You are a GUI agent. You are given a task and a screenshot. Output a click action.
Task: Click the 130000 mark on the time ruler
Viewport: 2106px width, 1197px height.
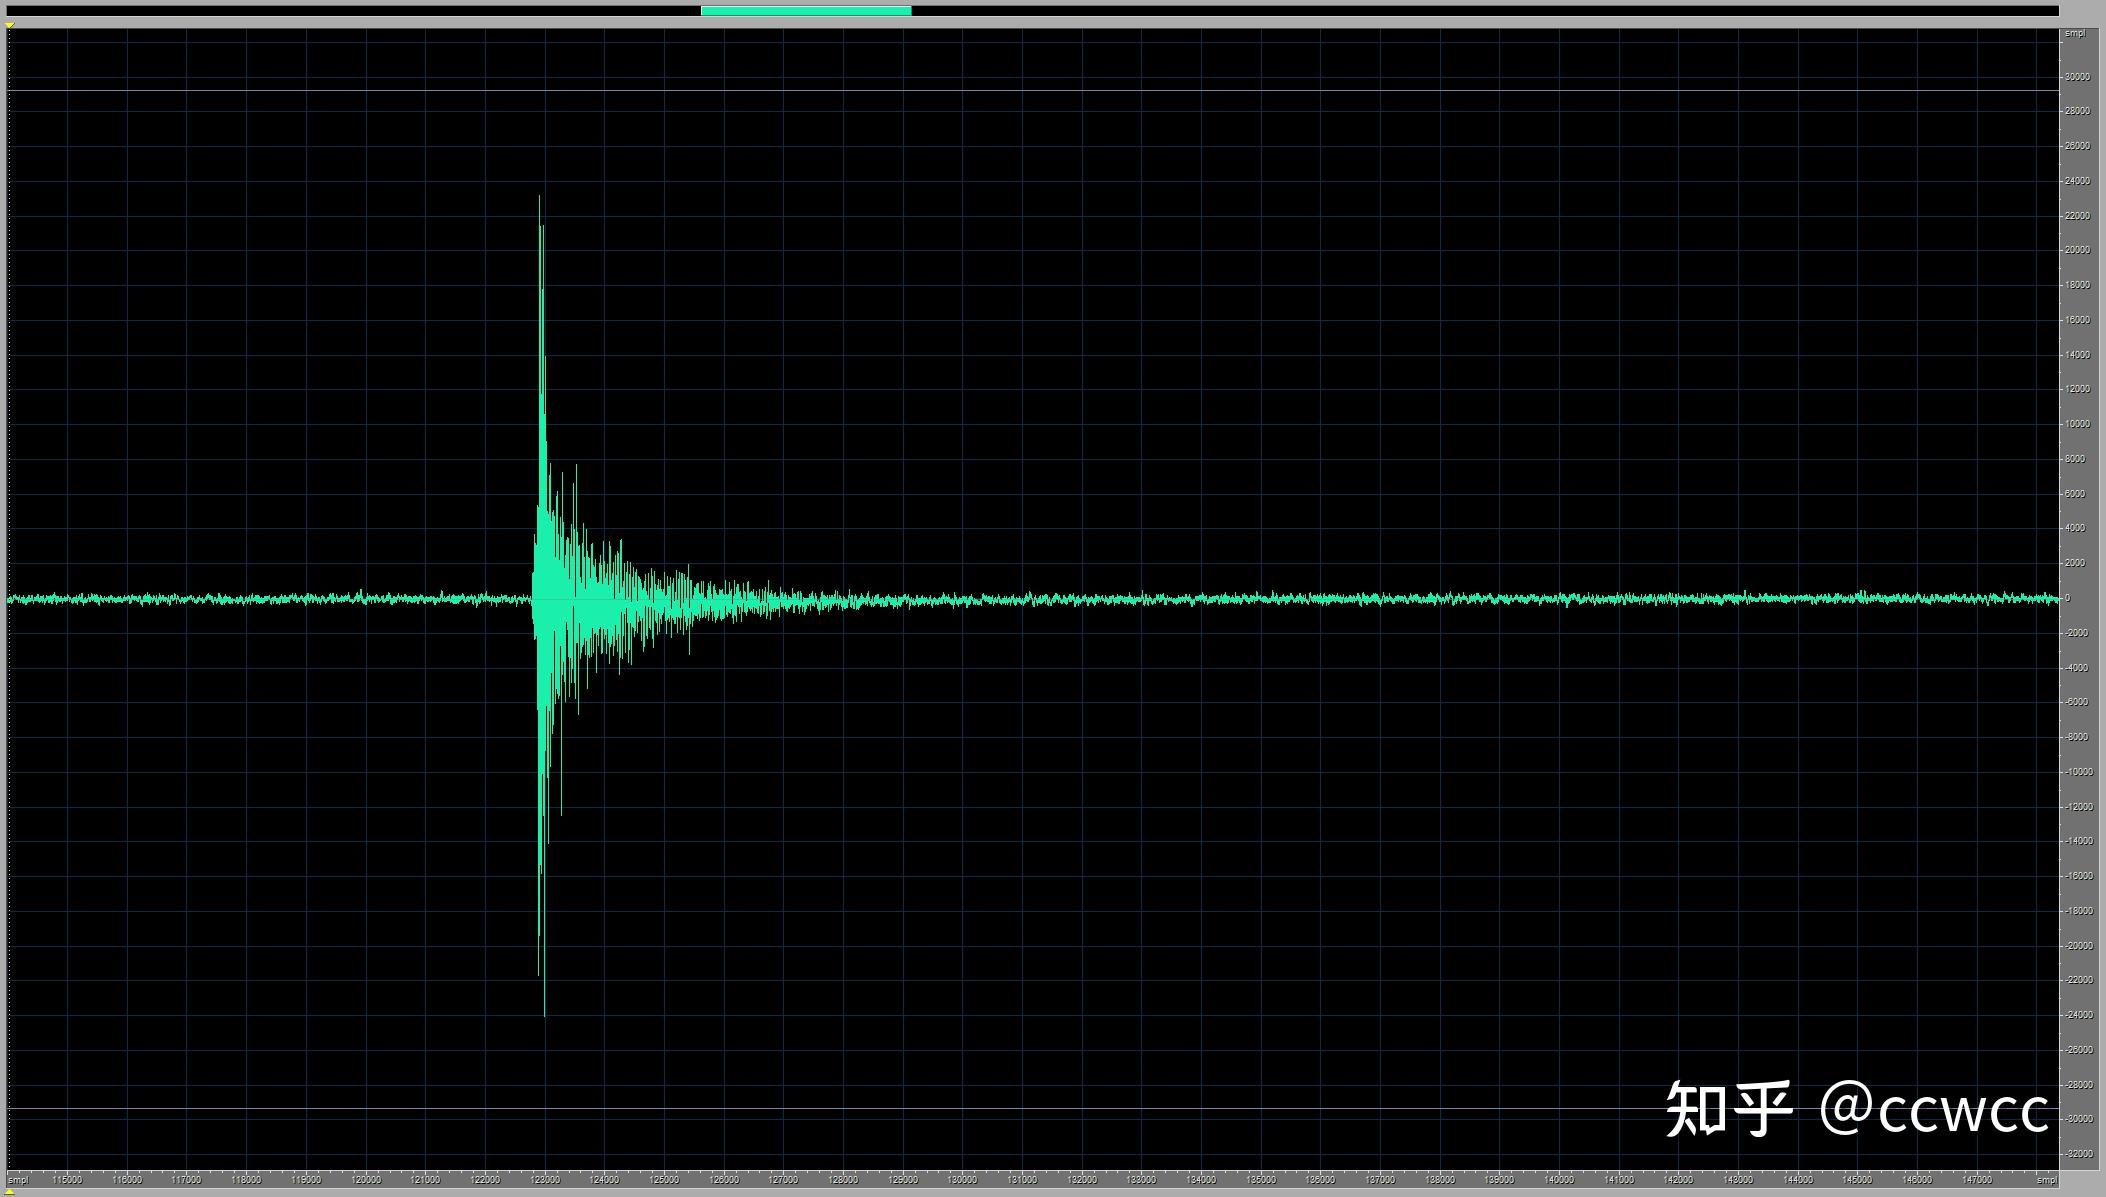pyautogui.click(x=962, y=1180)
